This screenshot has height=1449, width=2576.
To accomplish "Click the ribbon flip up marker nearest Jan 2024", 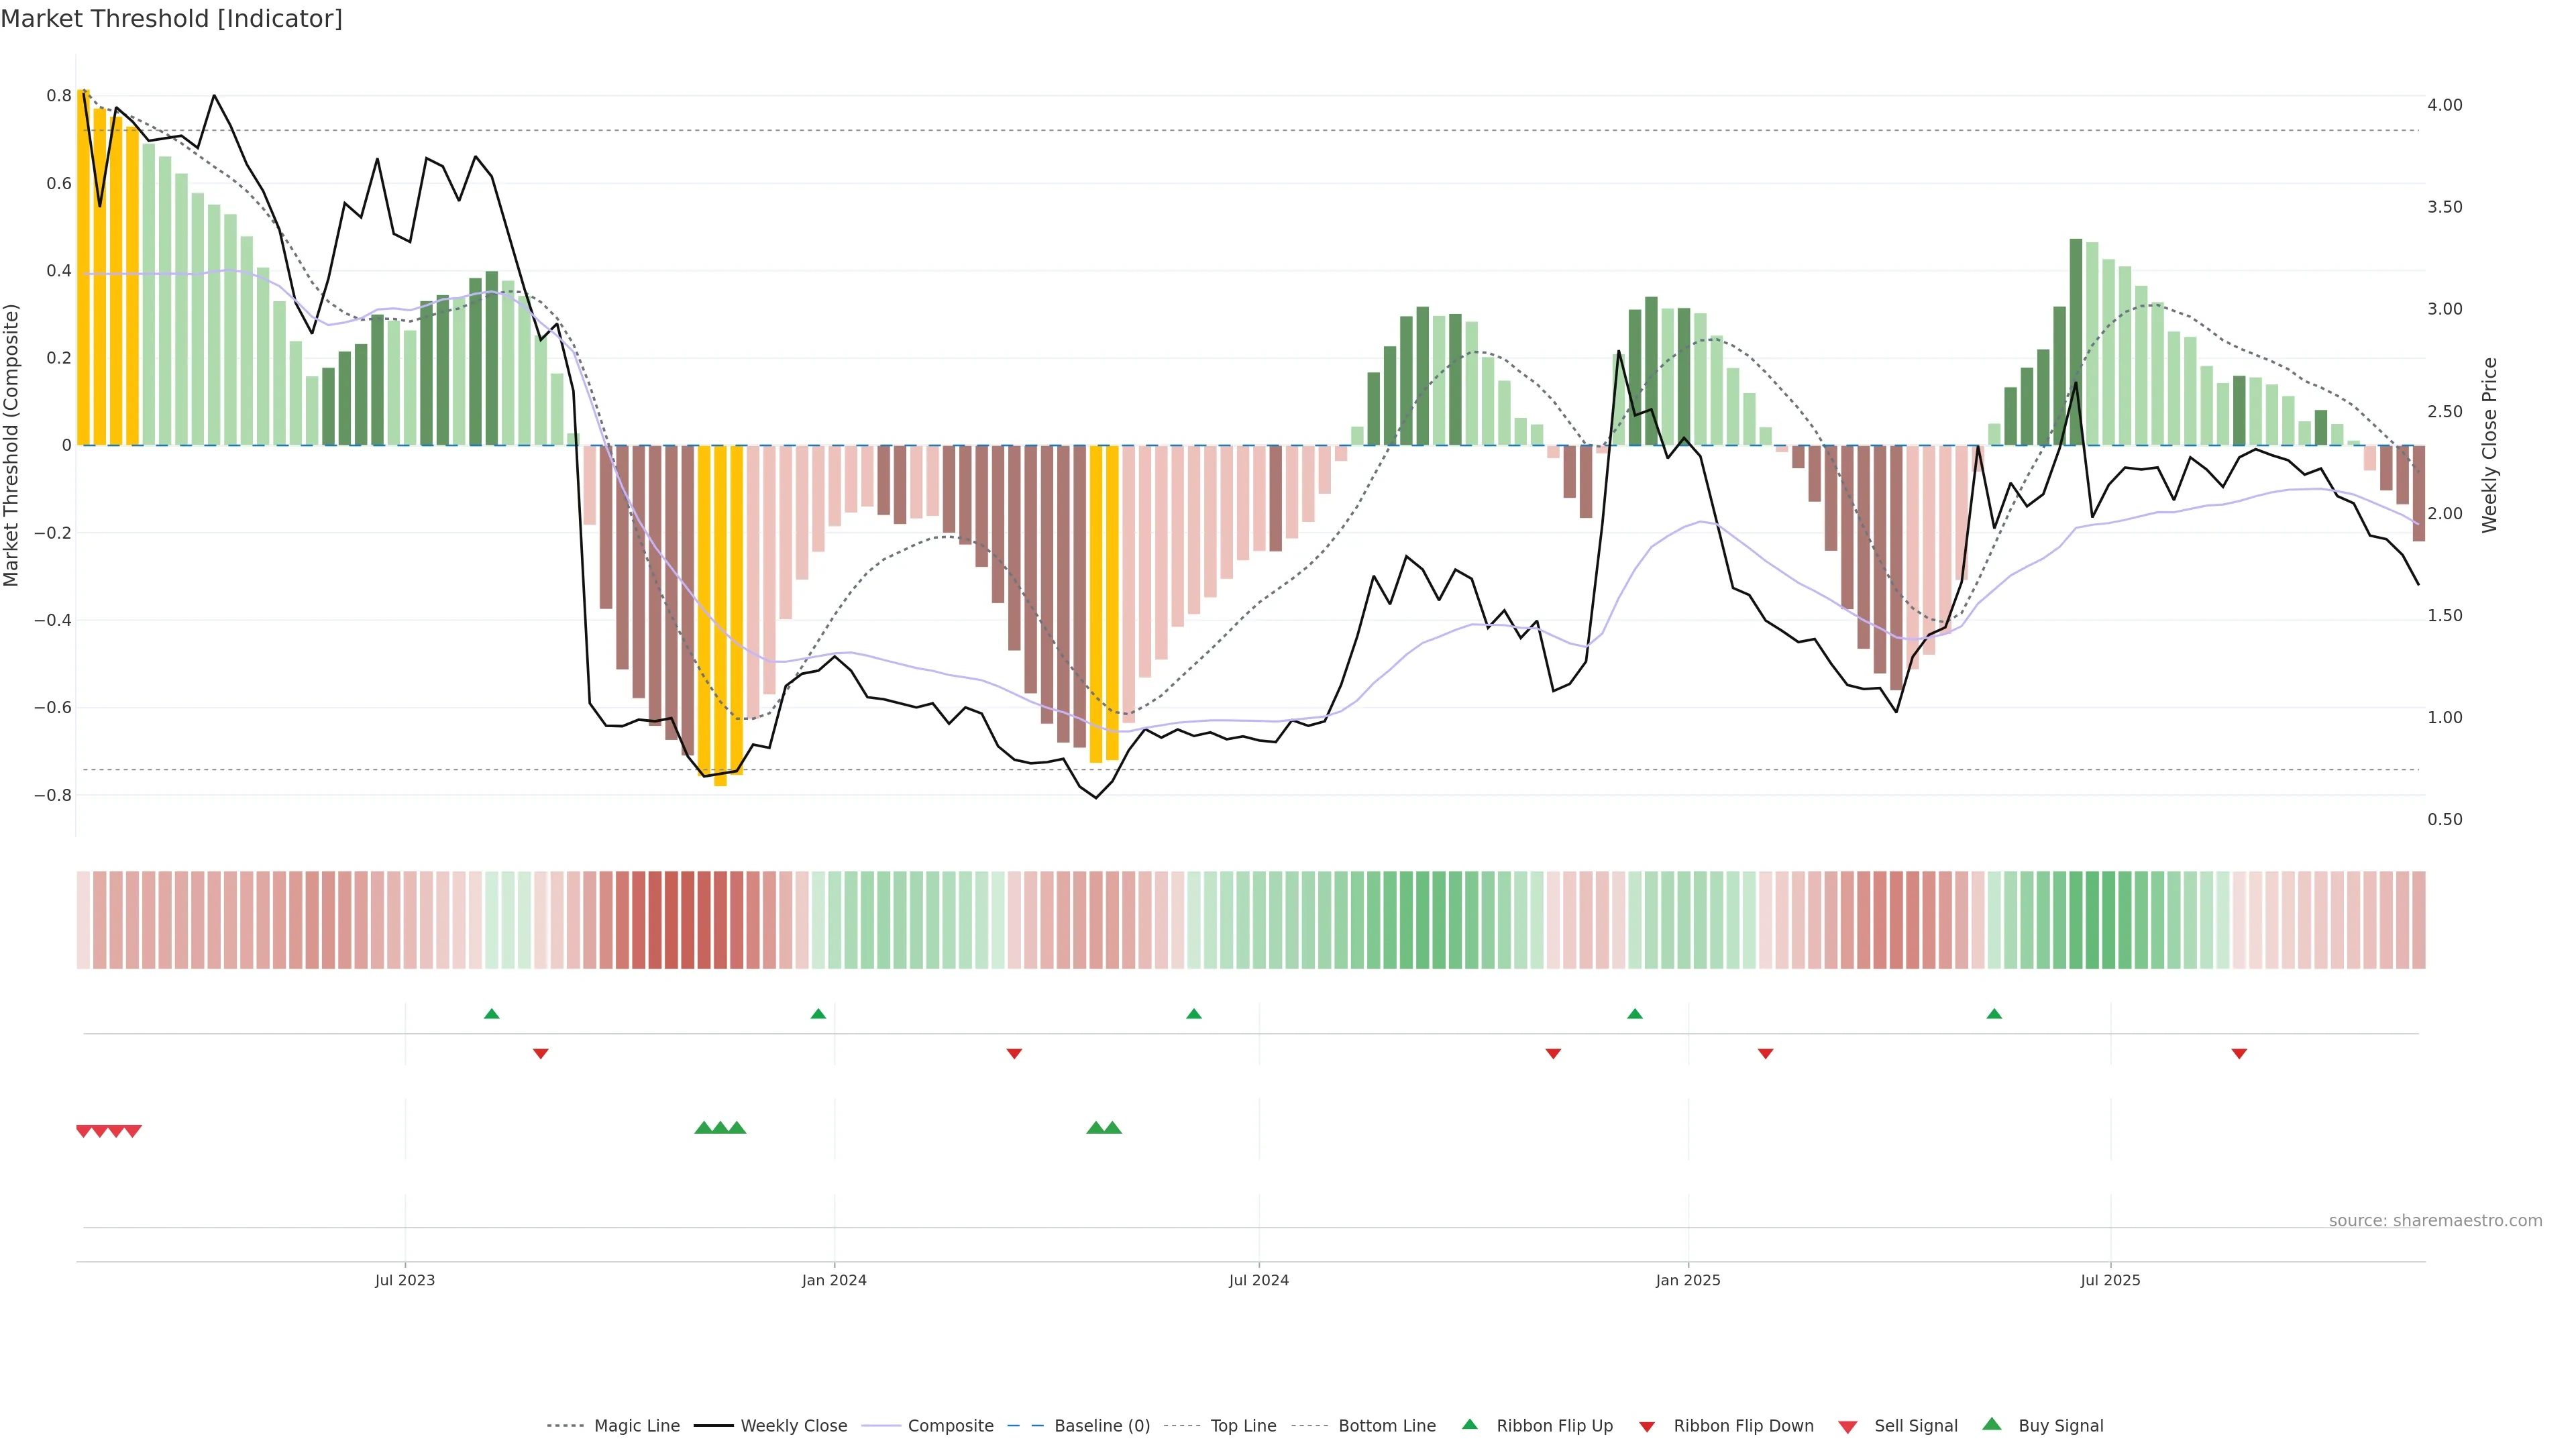I will [818, 1014].
